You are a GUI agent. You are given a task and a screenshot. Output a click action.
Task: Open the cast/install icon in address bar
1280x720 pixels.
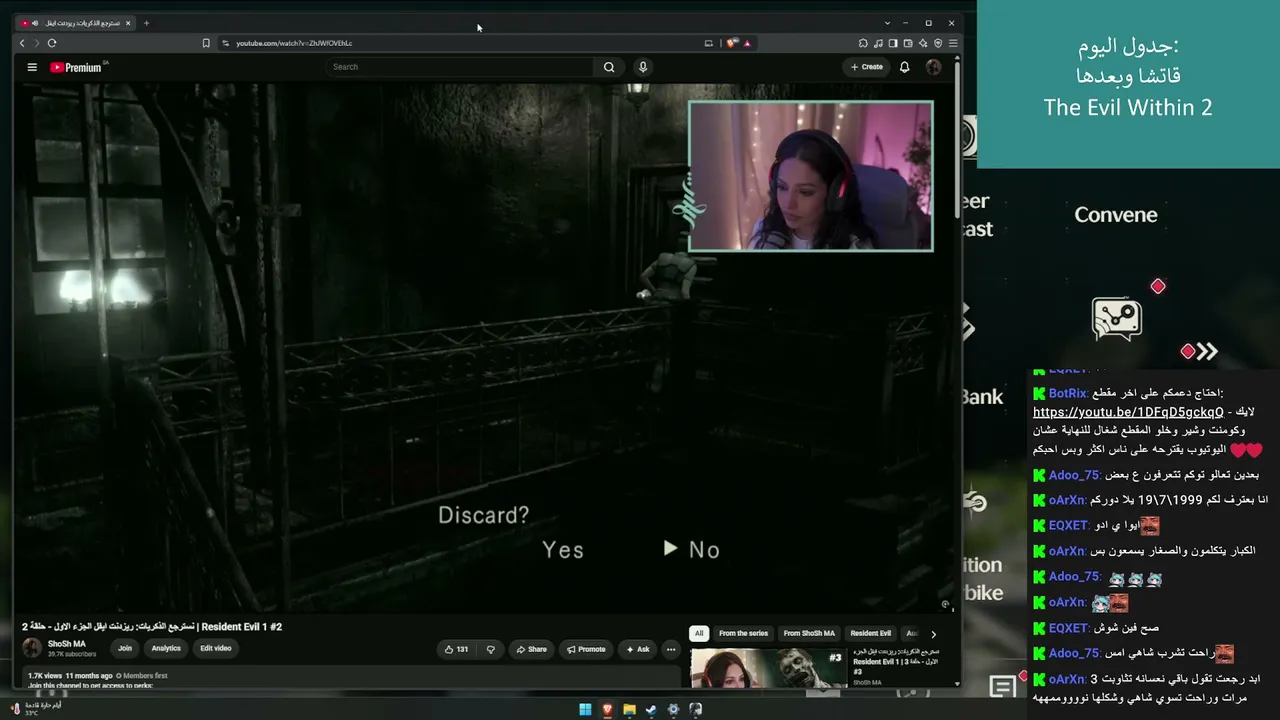click(x=709, y=43)
